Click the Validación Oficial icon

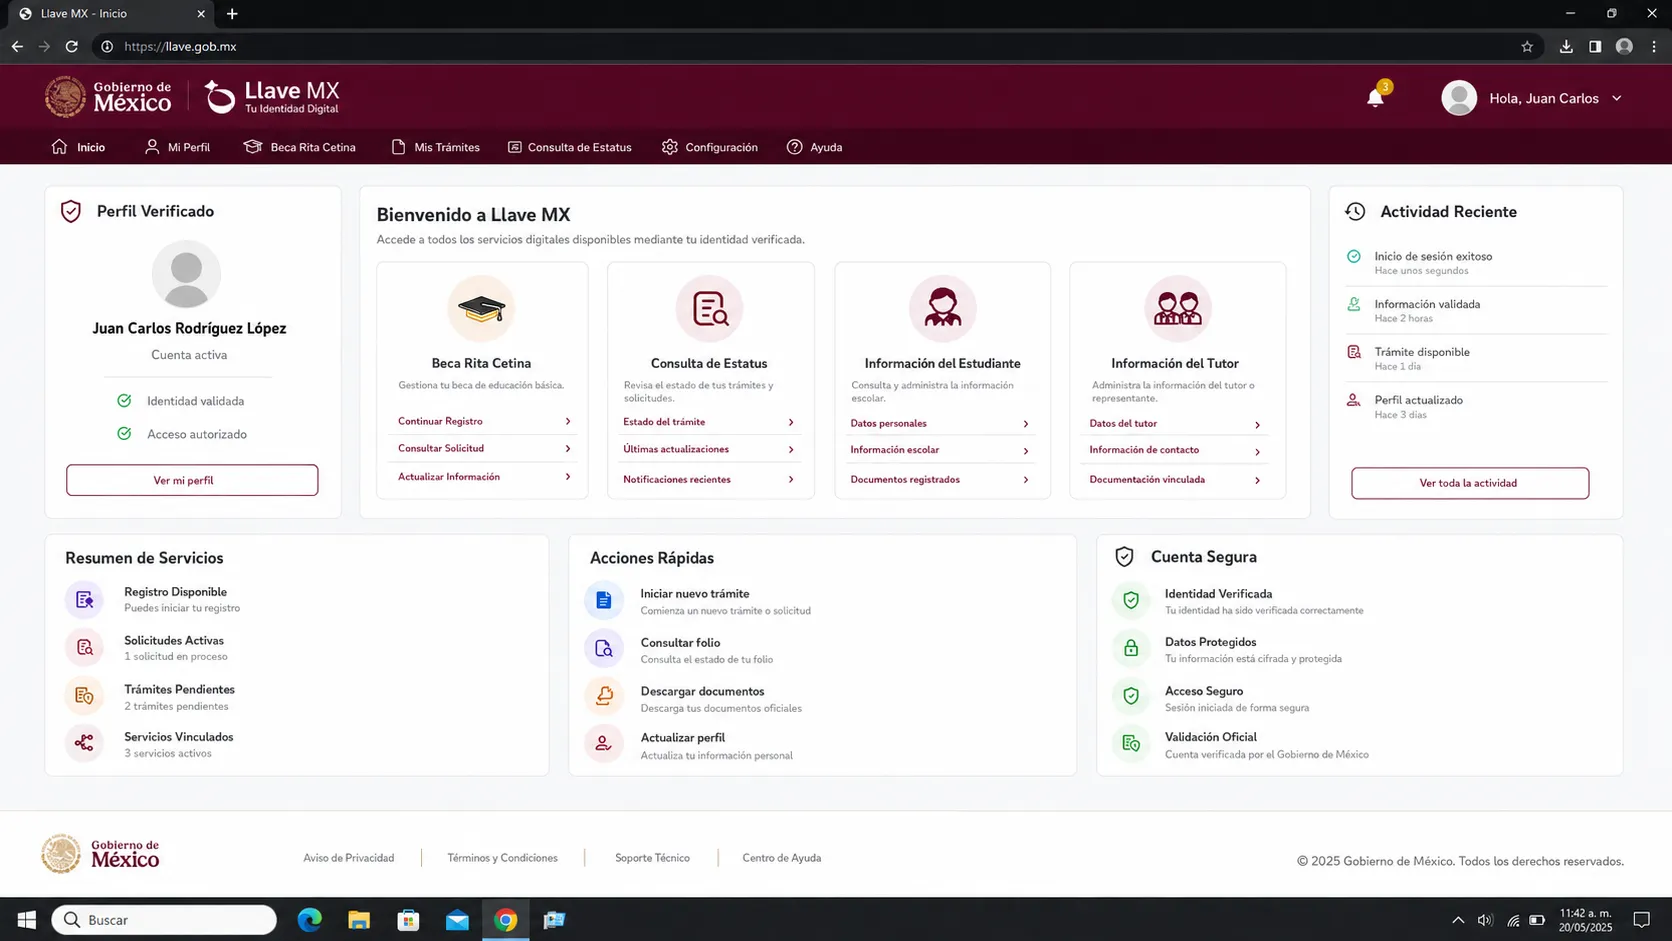tap(1131, 743)
